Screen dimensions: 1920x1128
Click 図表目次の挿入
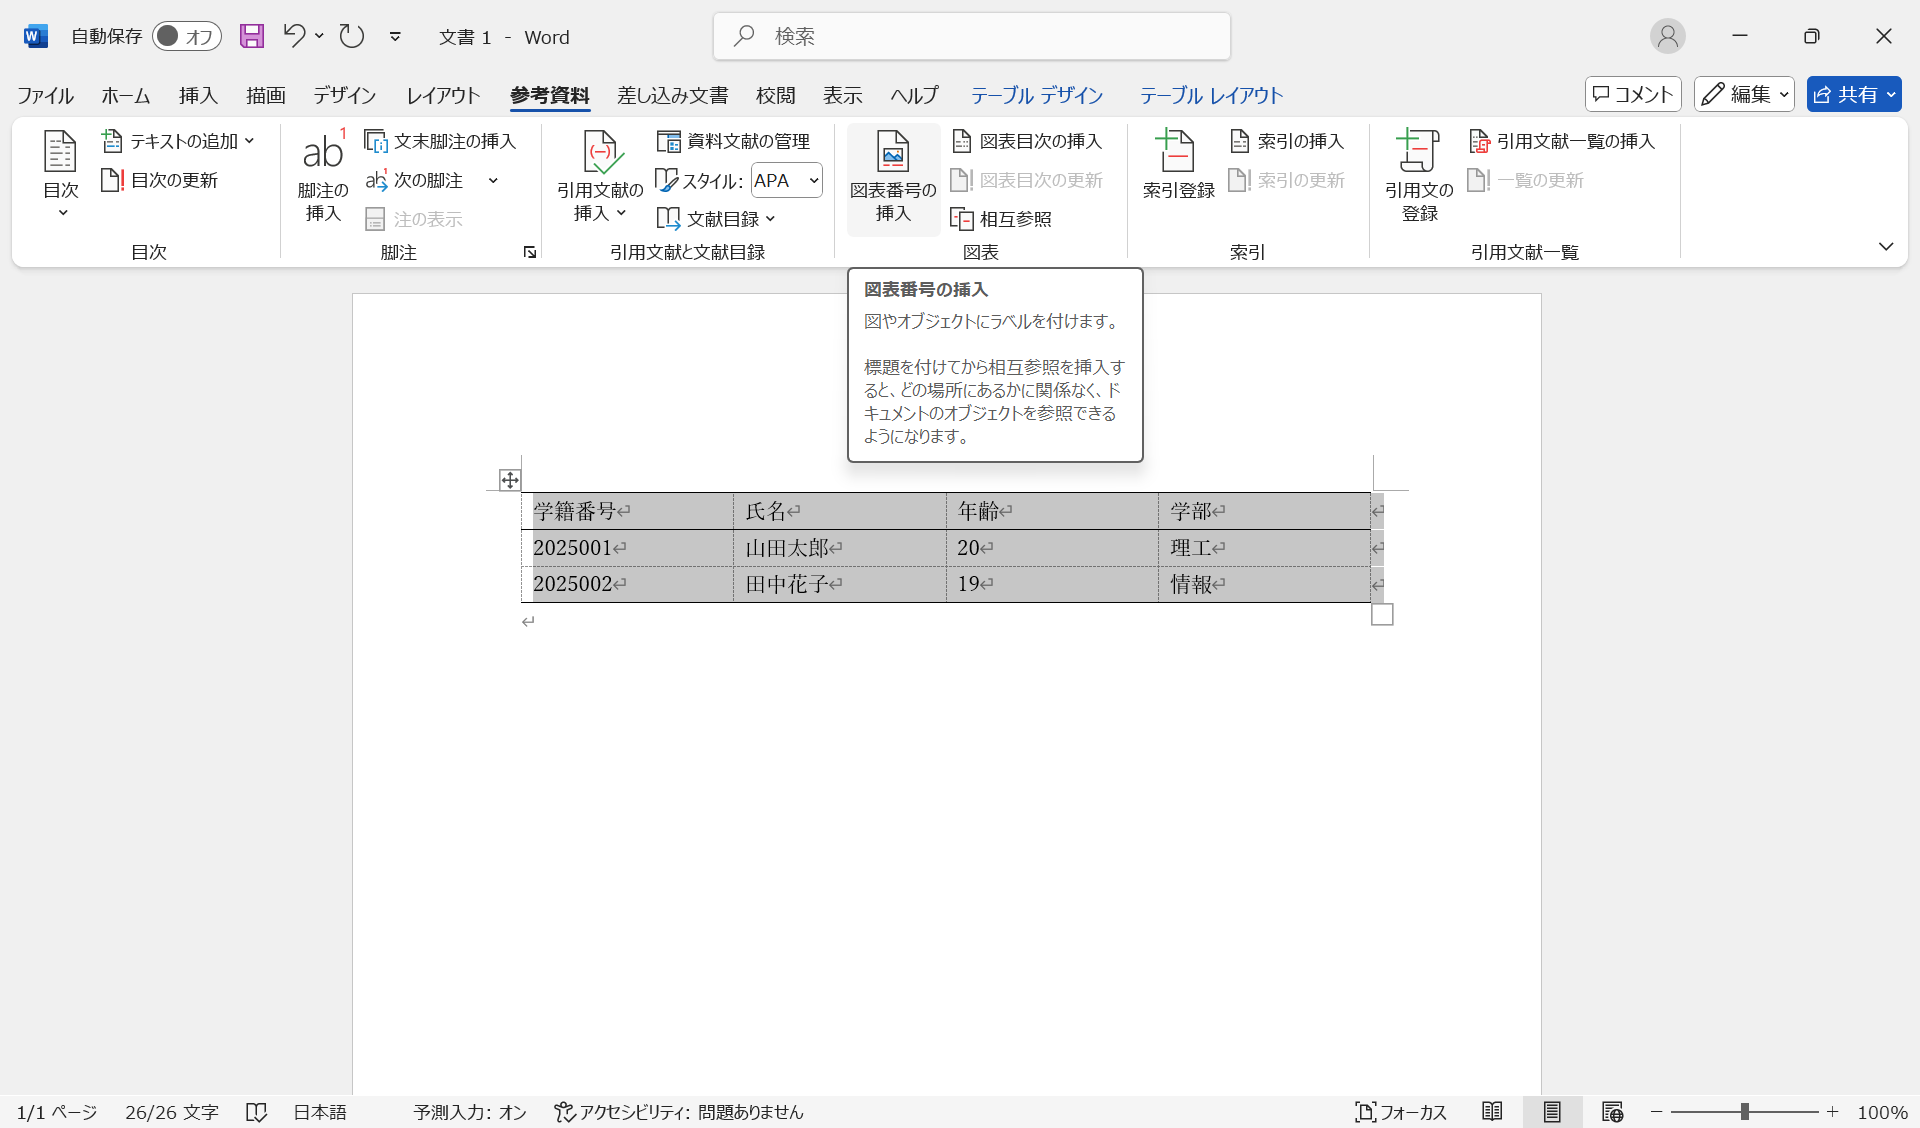click(1027, 141)
